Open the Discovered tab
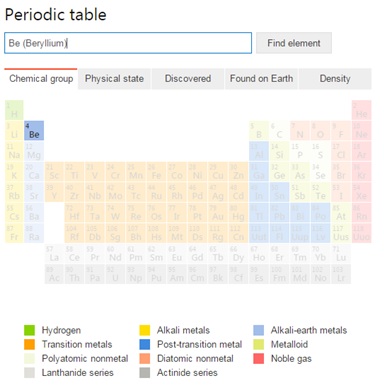Image resolution: width=384 pixels, height=390 pixels. point(188,79)
